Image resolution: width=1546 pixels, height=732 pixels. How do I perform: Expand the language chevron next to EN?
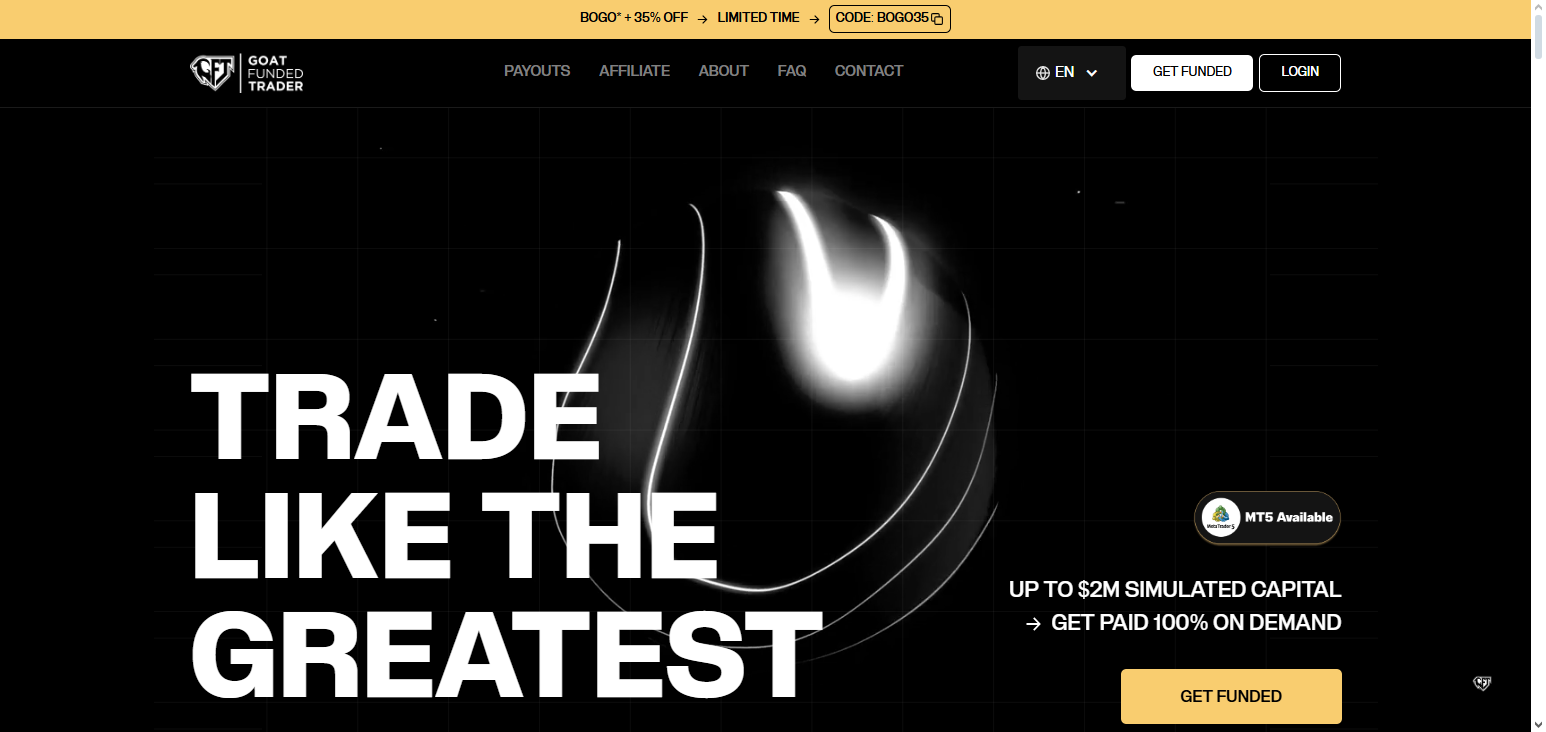click(x=1092, y=73)
